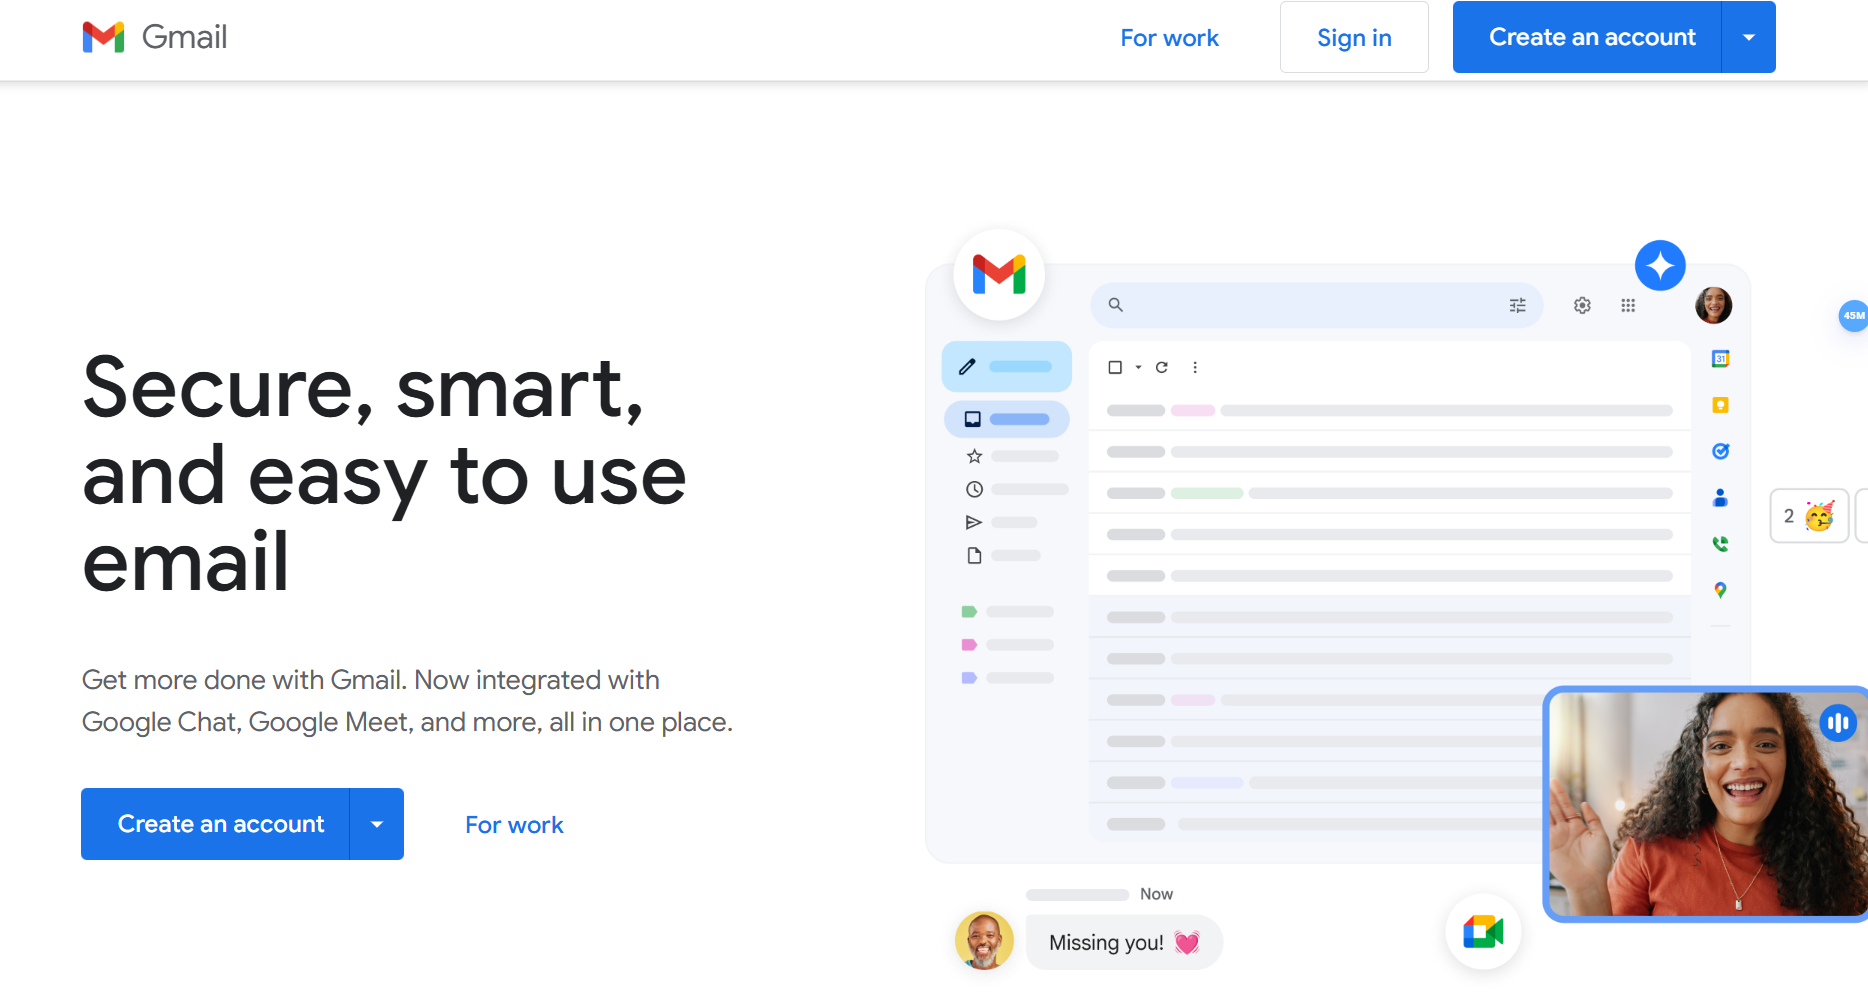Screen dimensions: 1868x1000
Task: Click the search bar in mock inbox
Action: 1316,305
